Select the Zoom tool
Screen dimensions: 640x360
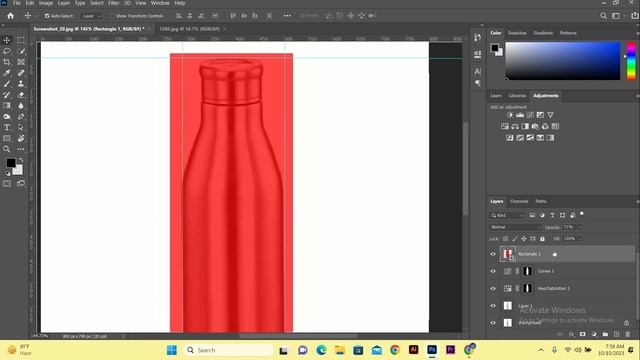point(7,149)
